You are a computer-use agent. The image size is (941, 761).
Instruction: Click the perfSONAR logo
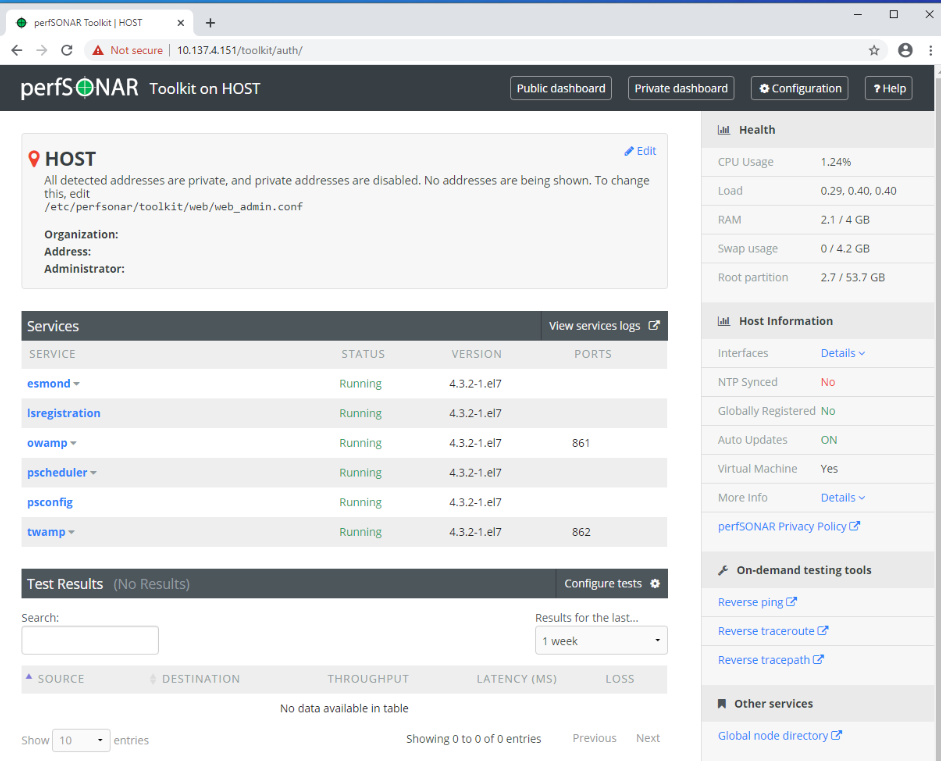(79, 88)
